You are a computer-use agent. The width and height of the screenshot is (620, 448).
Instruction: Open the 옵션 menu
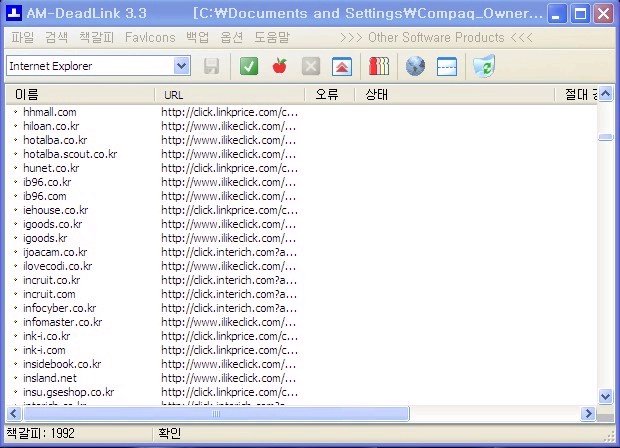click(231, 38)
